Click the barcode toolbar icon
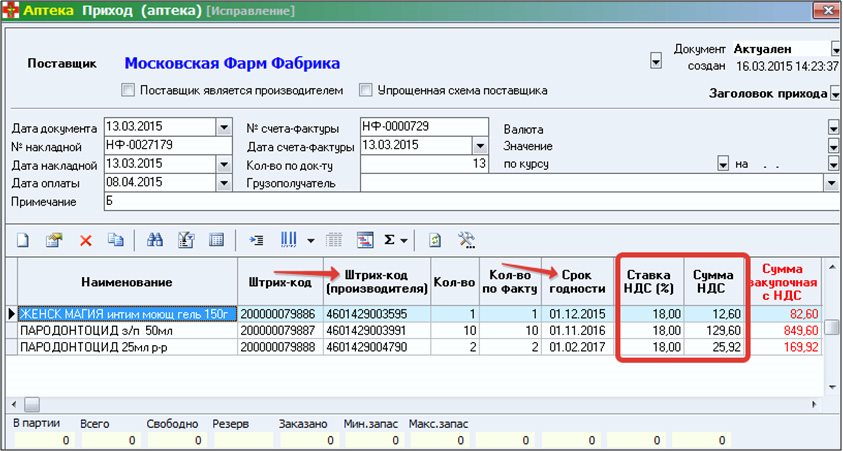This screenshot has width=843, height=451. pyautogui.click(x=289, y=240)
